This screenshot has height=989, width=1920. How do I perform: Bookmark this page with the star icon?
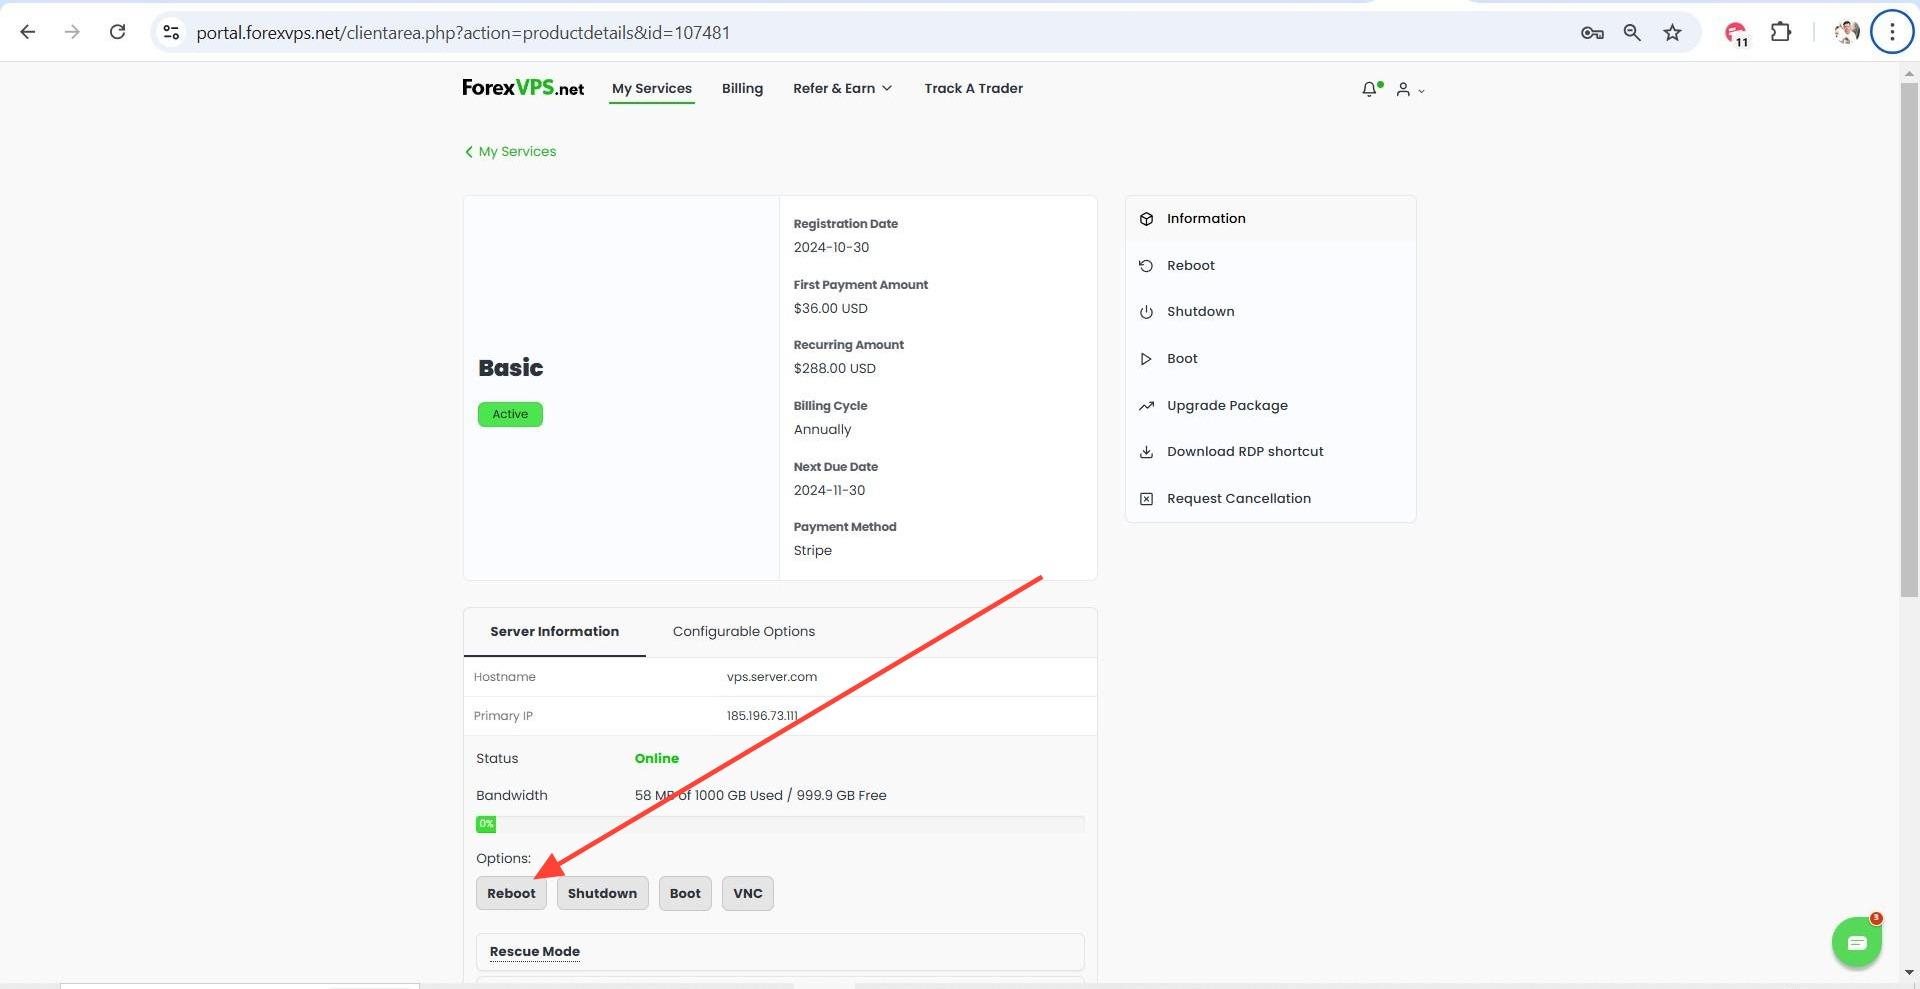click(1672, 33)
